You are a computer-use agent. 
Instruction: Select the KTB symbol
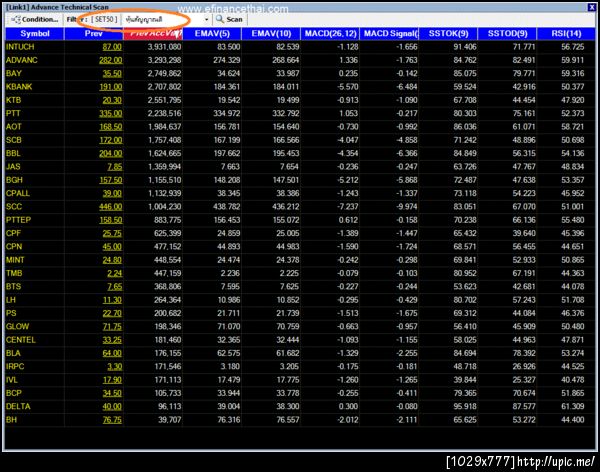click(x=13, y=100)
